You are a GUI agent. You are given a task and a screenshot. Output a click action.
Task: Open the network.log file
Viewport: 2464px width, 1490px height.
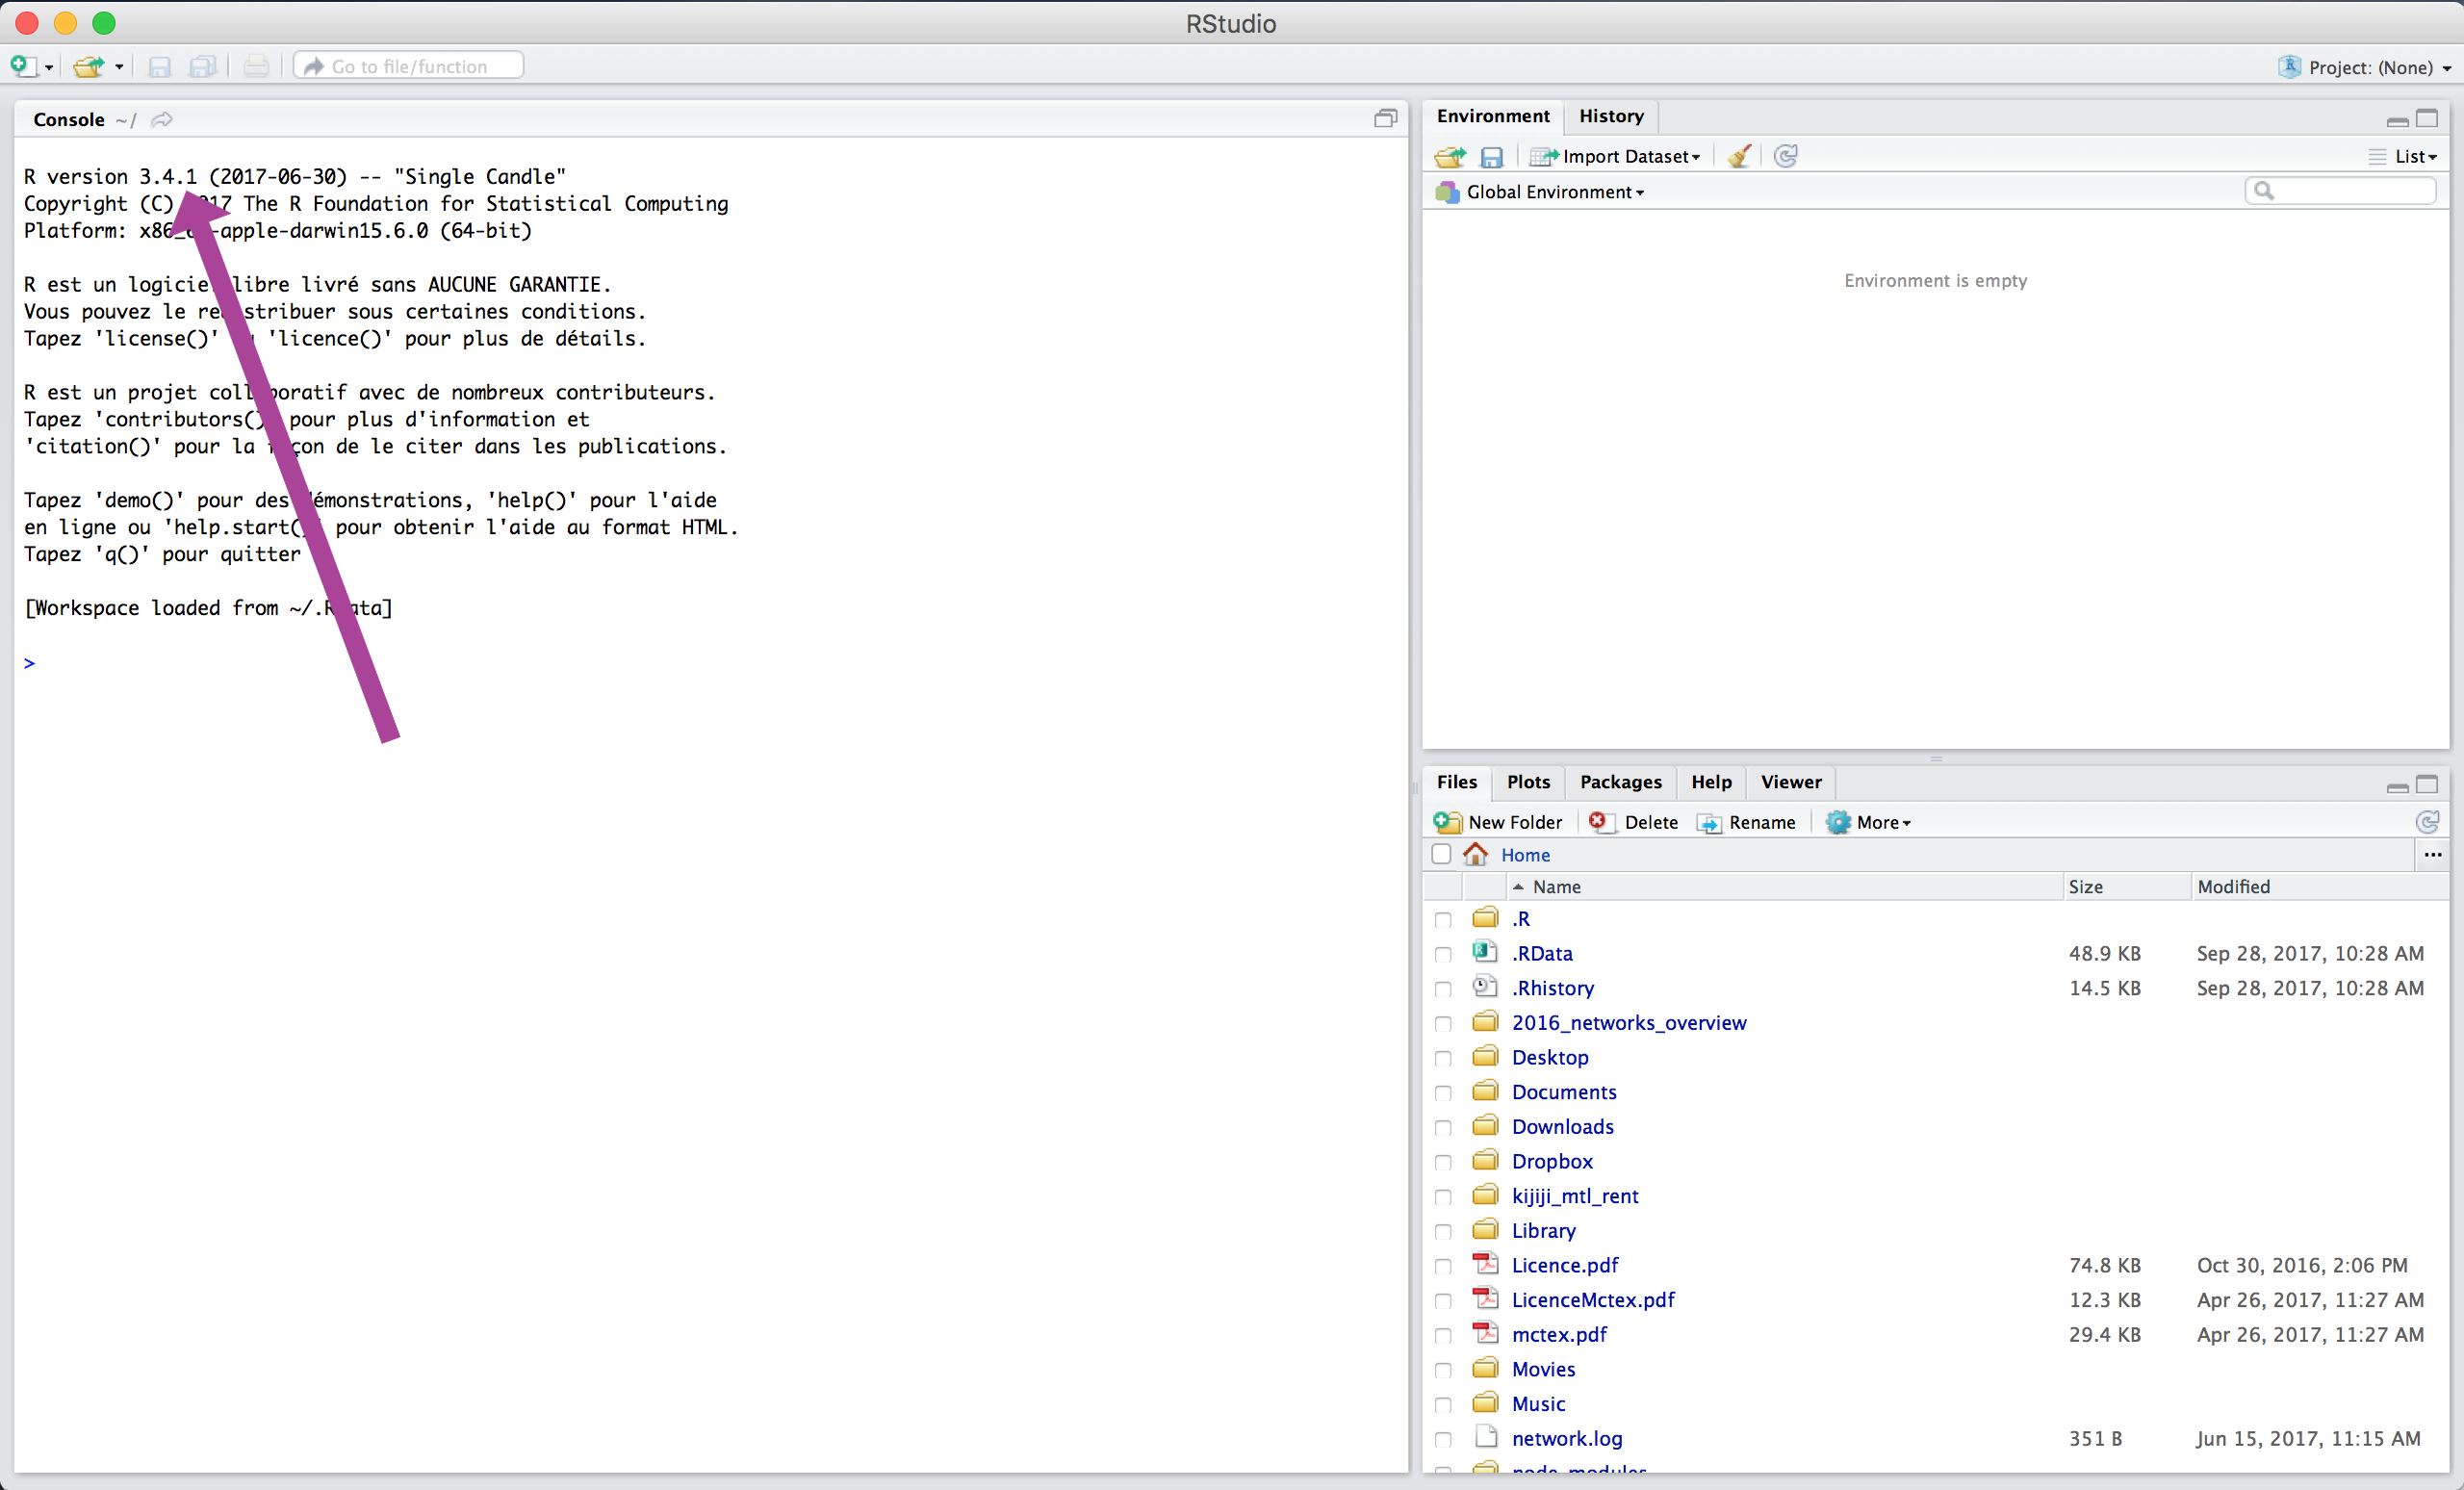point(1567,1438)
